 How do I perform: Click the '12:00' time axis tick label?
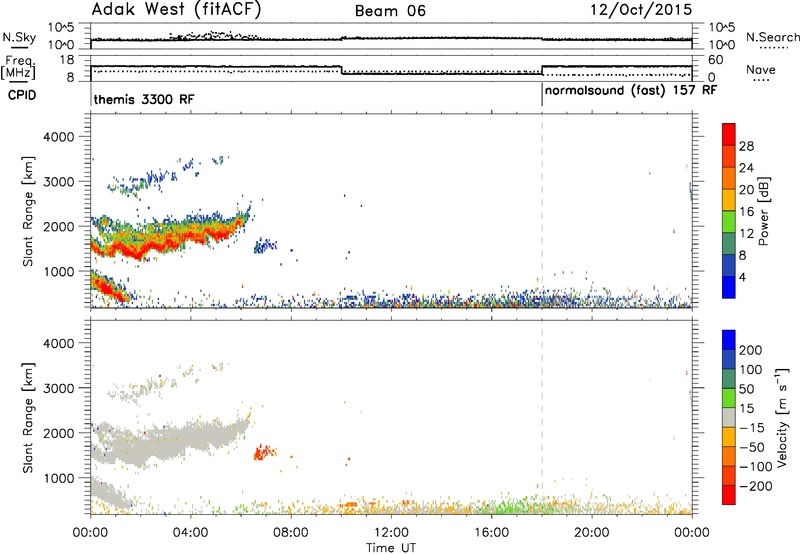(x=391, y=533)
